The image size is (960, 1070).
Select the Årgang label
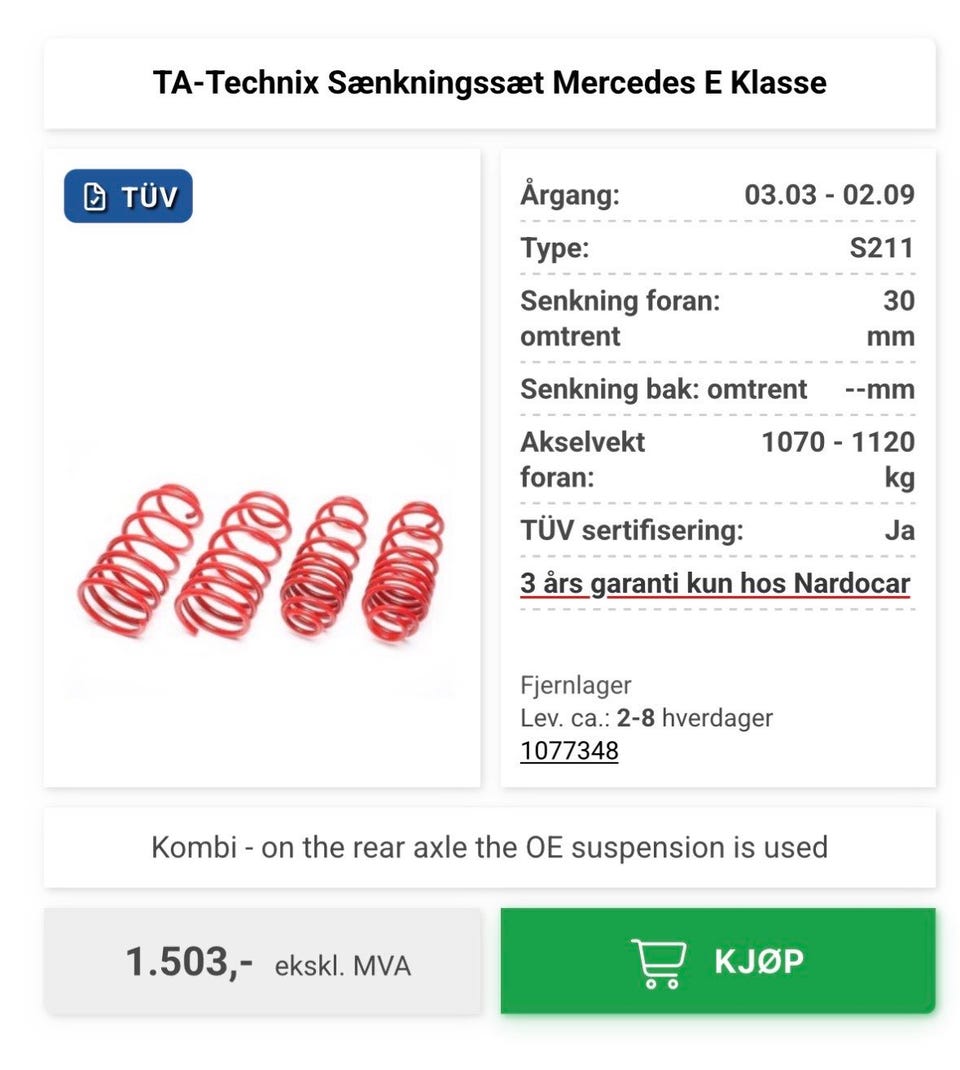click(x=570, y=195)
